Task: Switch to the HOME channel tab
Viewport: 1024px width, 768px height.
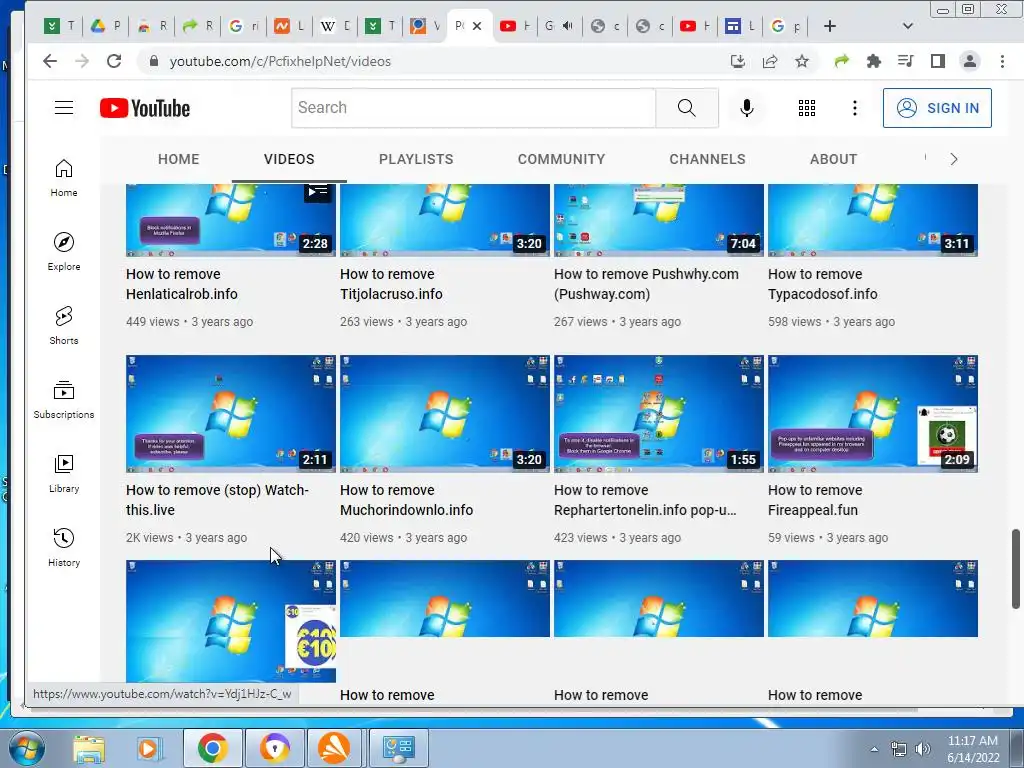Action: (x=178, y=159)
